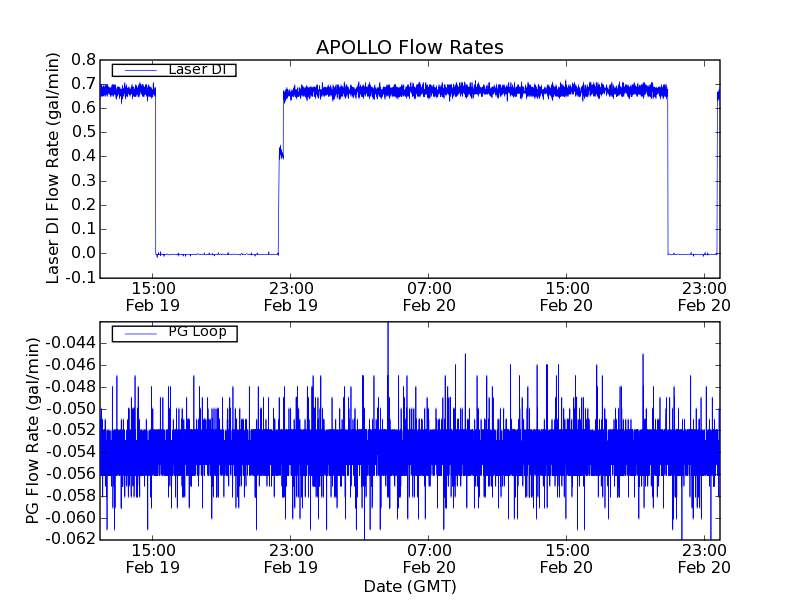Click the "PG Flow Rate (gal/min)" axis label

coord(32,431)
